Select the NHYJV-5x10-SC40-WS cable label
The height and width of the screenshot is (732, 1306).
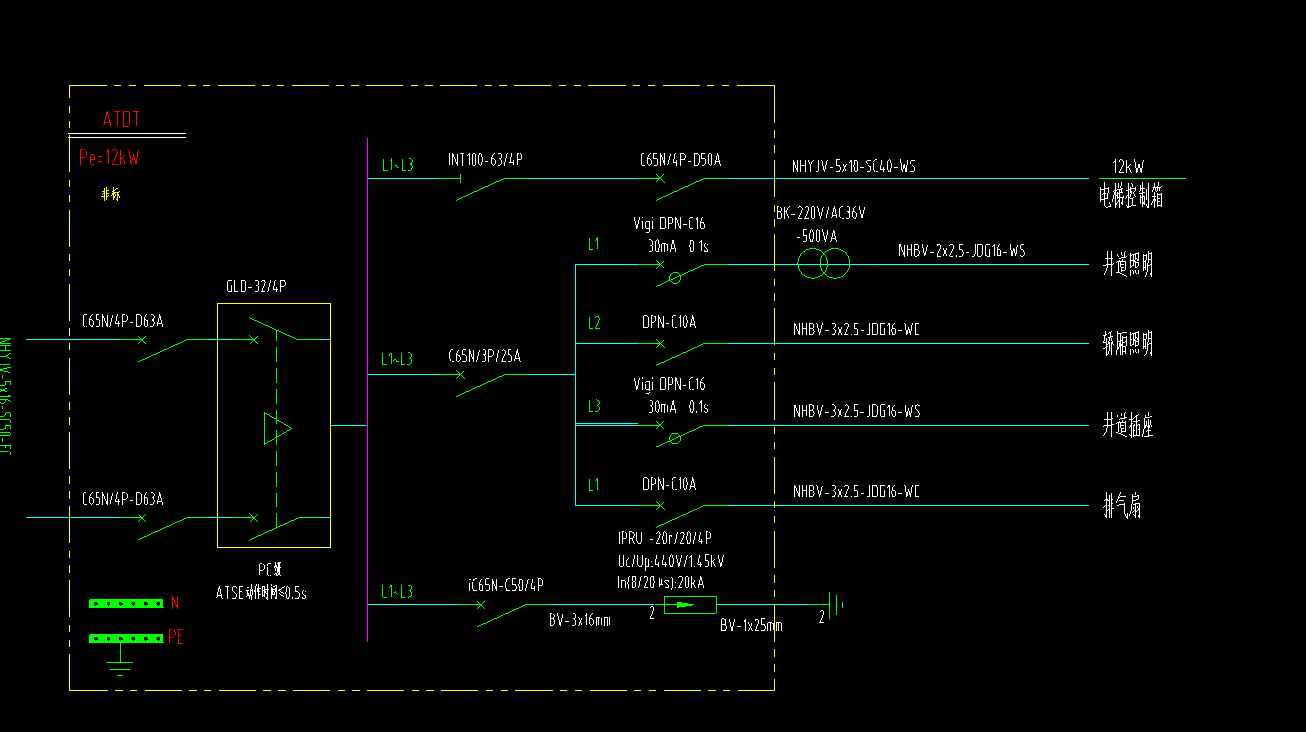pos(853,166)
